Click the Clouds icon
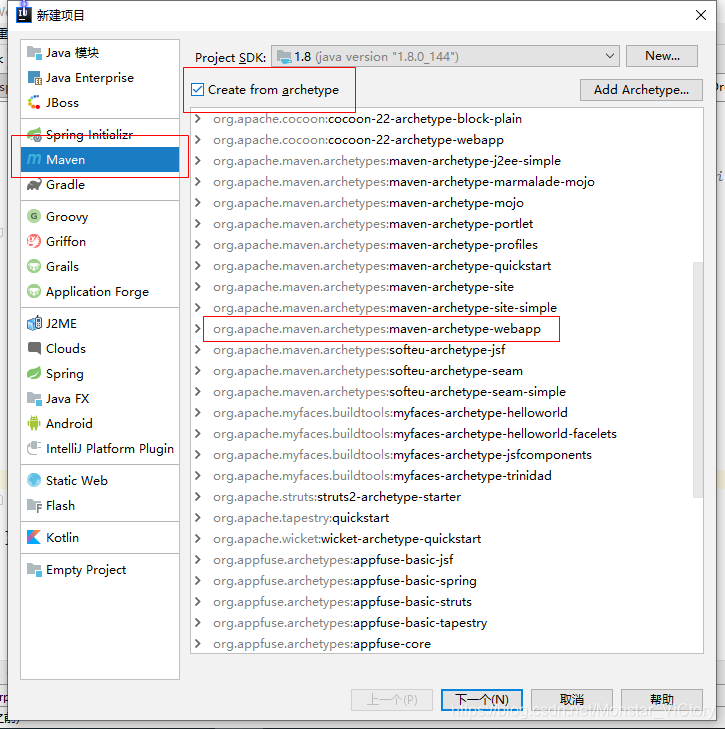The image size is (725, 729). pyautogui.click(x=34, y=348)
